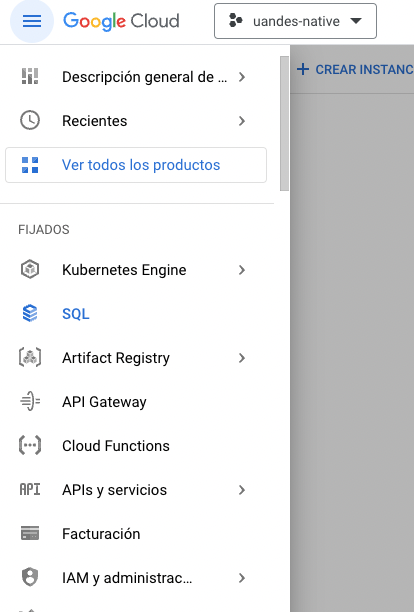Click the Kubernetes Engine hexagon icon
This screenshot has height=612, width=414.
(30, 269)
